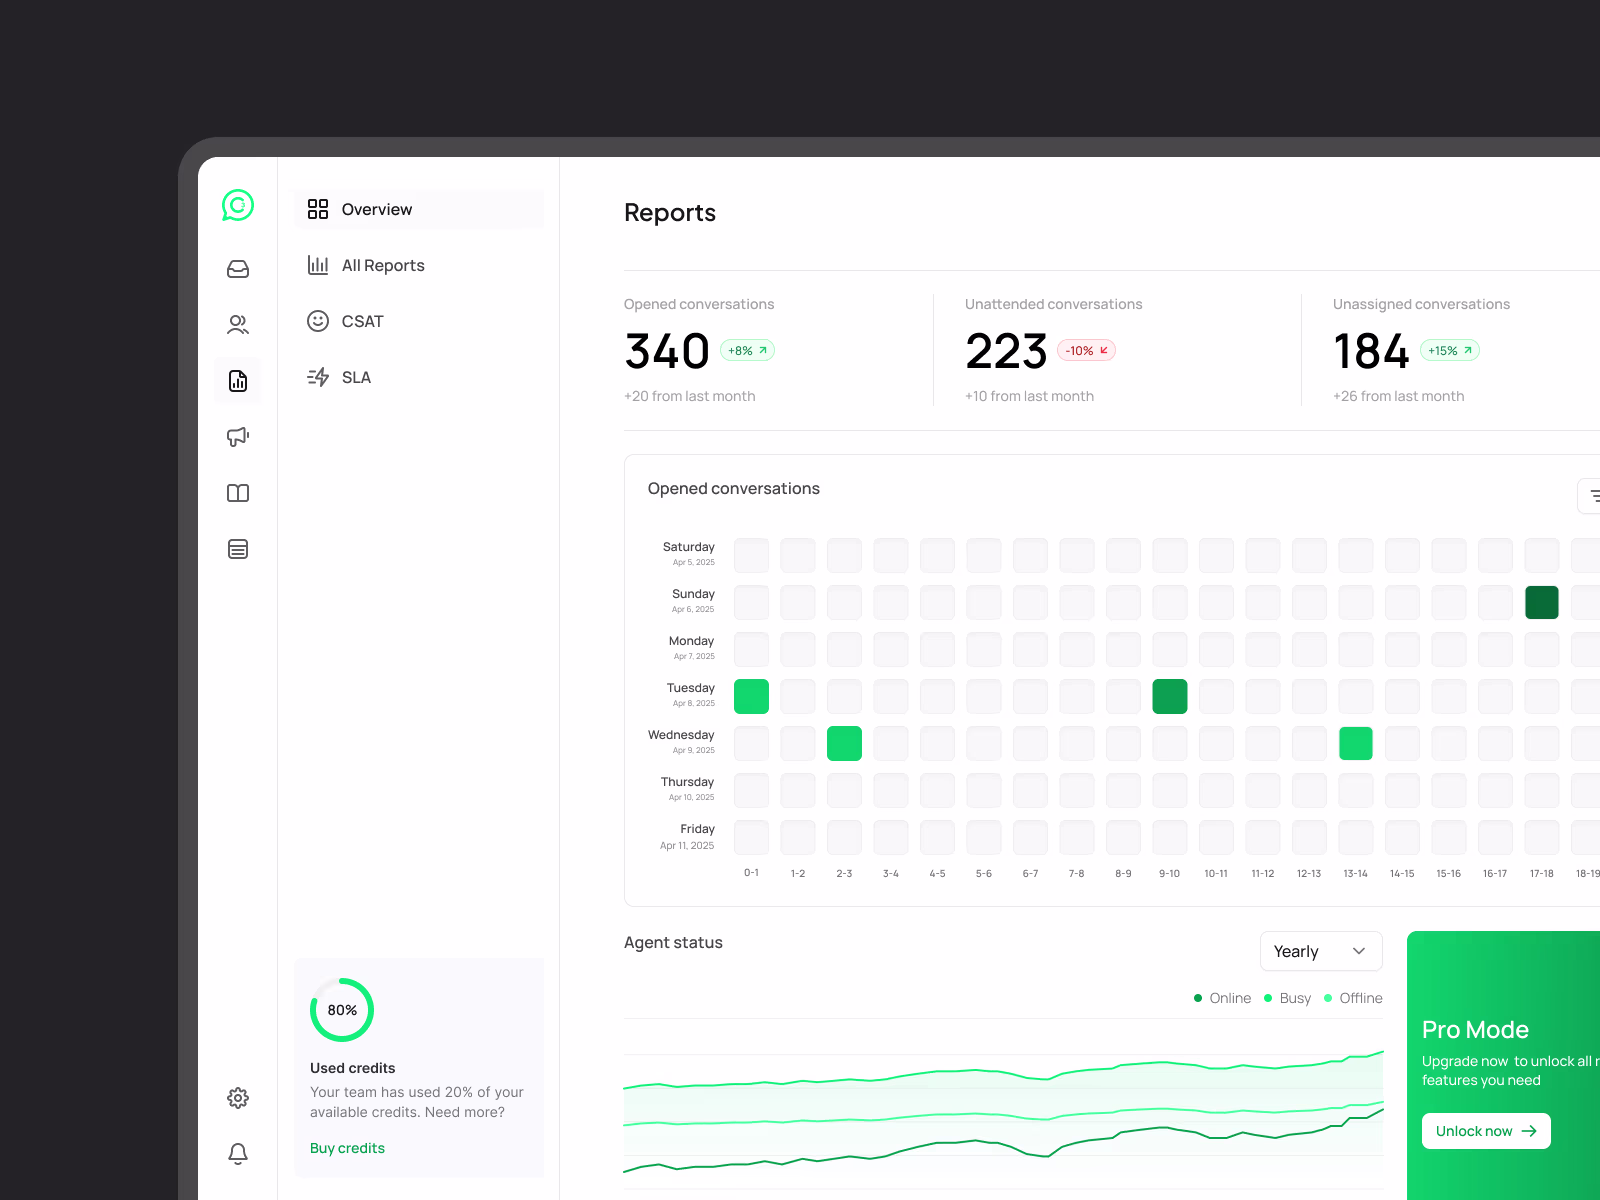Click the filter icon on Opened conversations chart

1594,495
